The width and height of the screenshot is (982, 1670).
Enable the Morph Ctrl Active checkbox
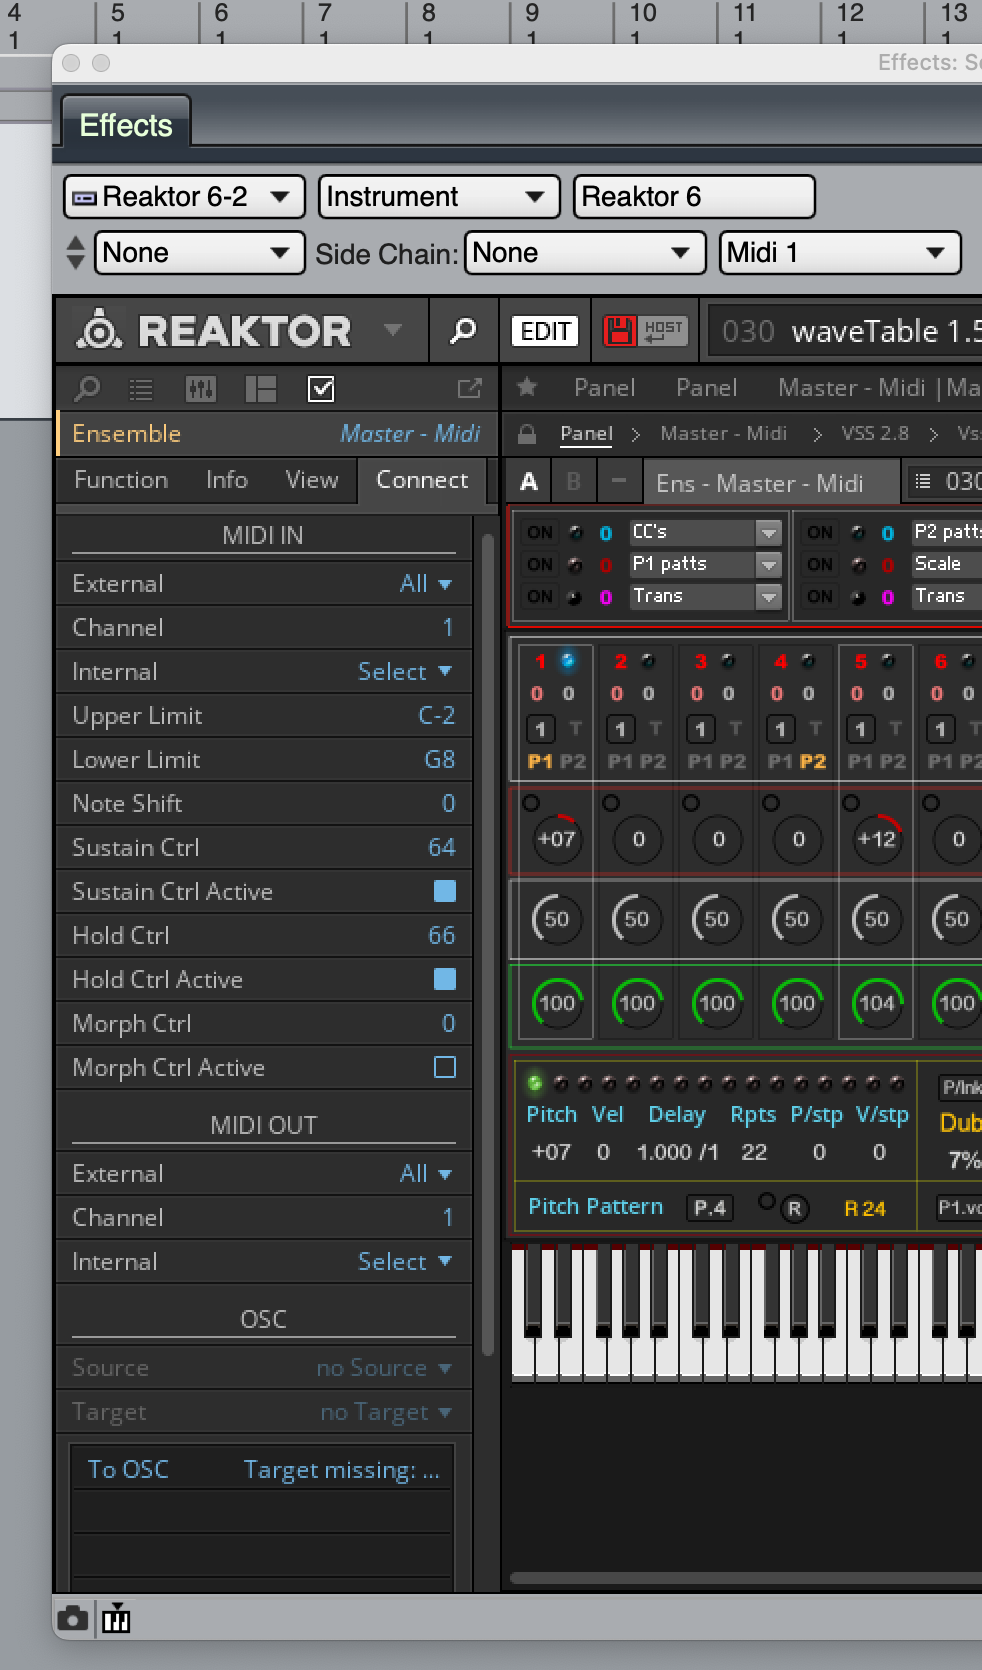point(445,1067)
